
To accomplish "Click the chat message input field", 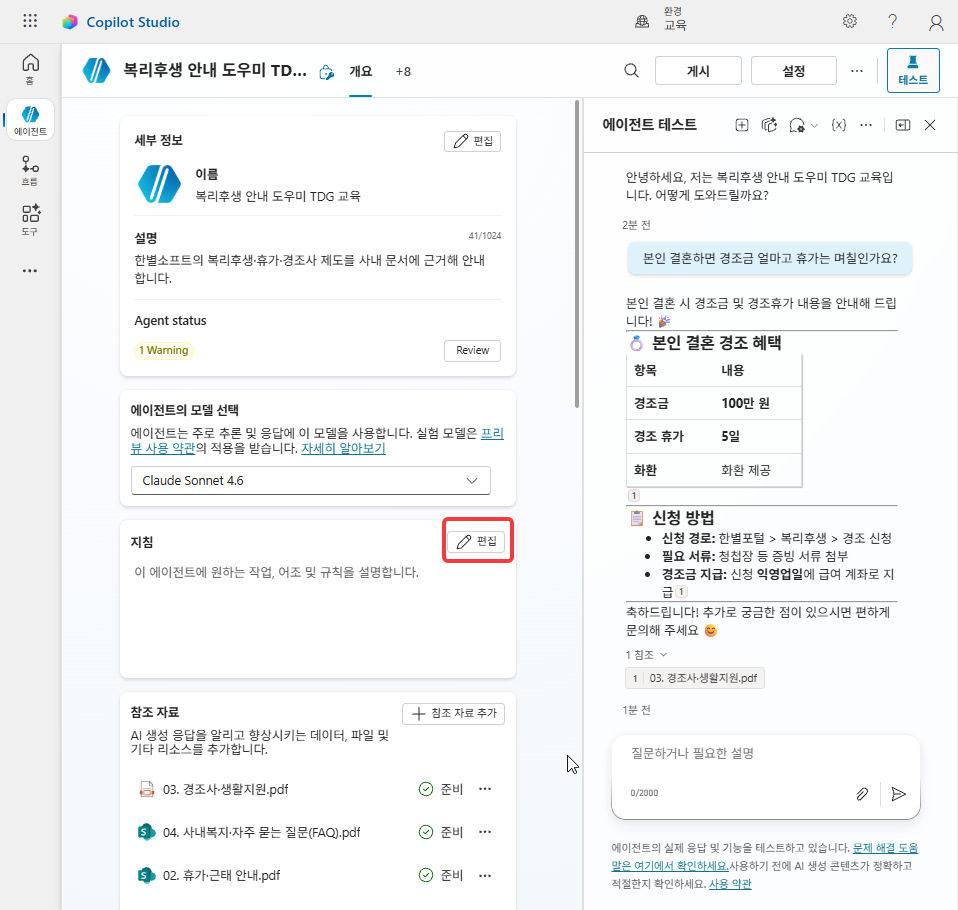I will coord(765,753).
